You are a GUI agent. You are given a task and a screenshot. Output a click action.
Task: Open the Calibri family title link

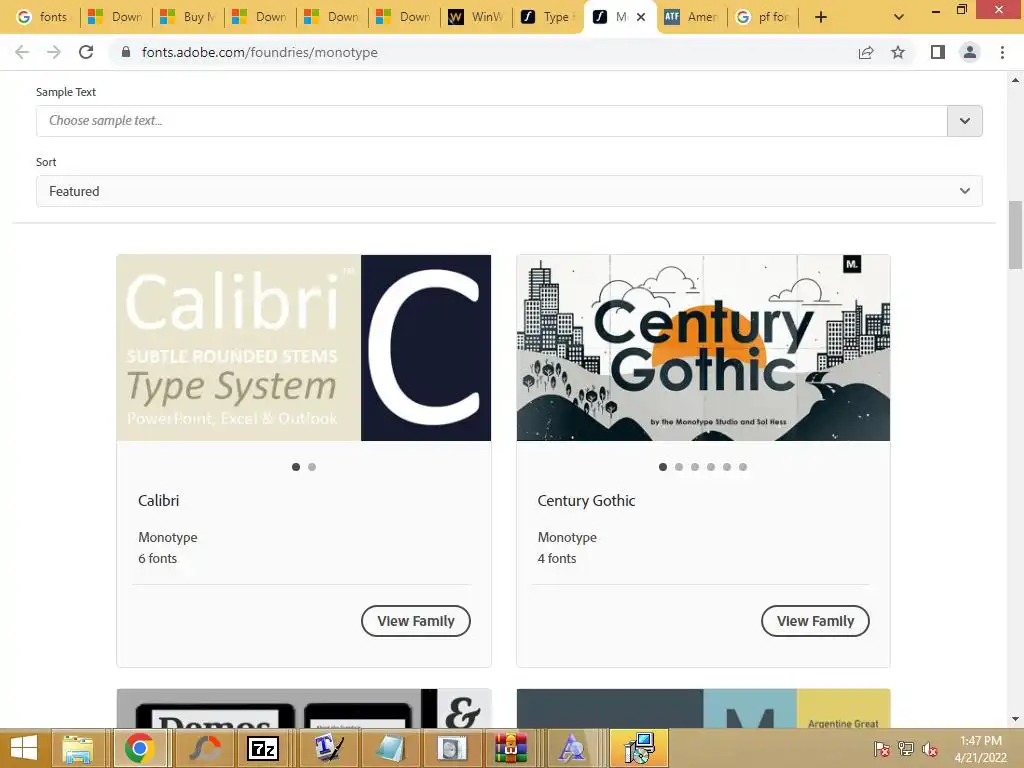pyautogui.click(x=159, y=501)
